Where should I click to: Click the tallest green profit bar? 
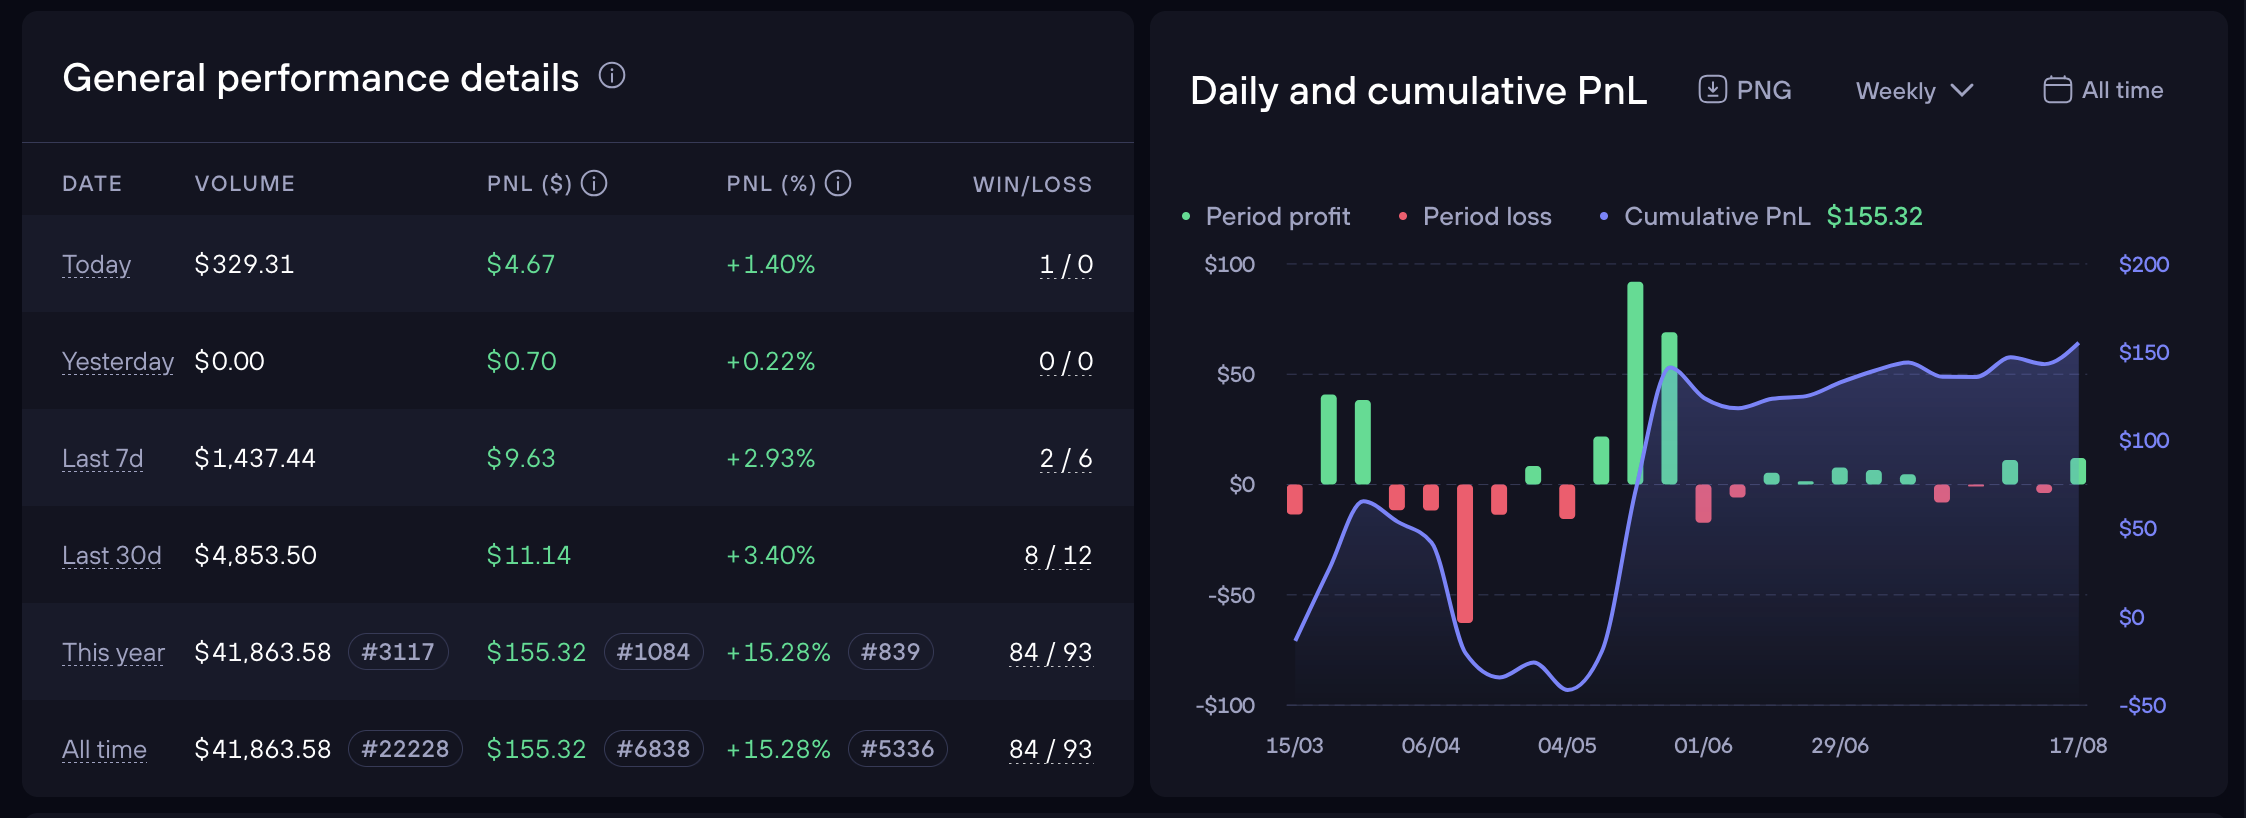click(1635, 383)
